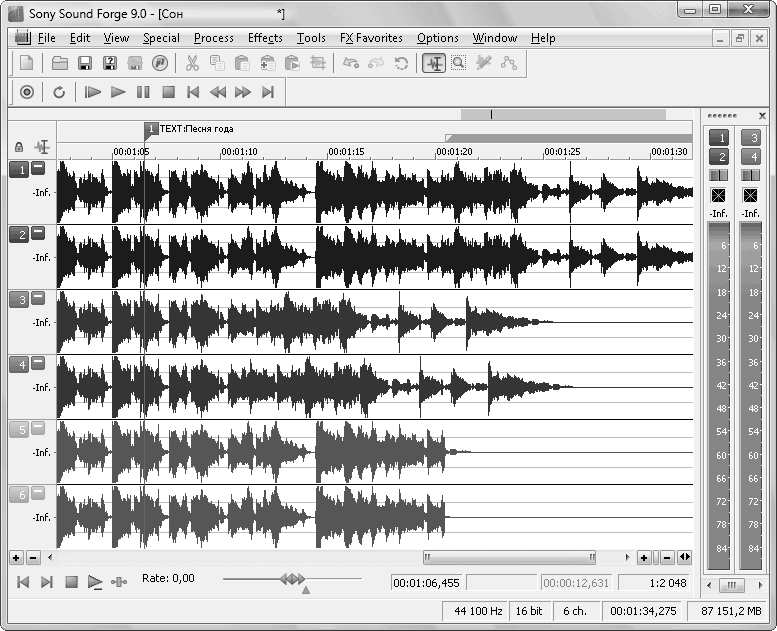777x631 pixels.
Task: Click the Record button in transport toolbar
Action: [27, 92]
